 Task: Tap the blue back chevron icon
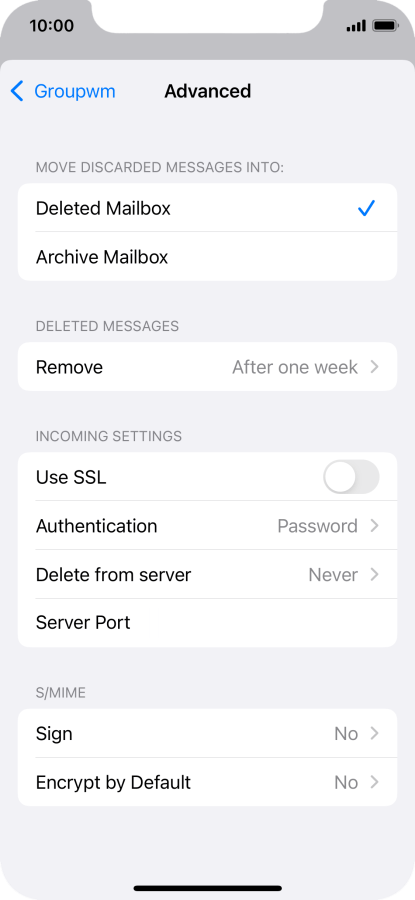tap(17, 91)
